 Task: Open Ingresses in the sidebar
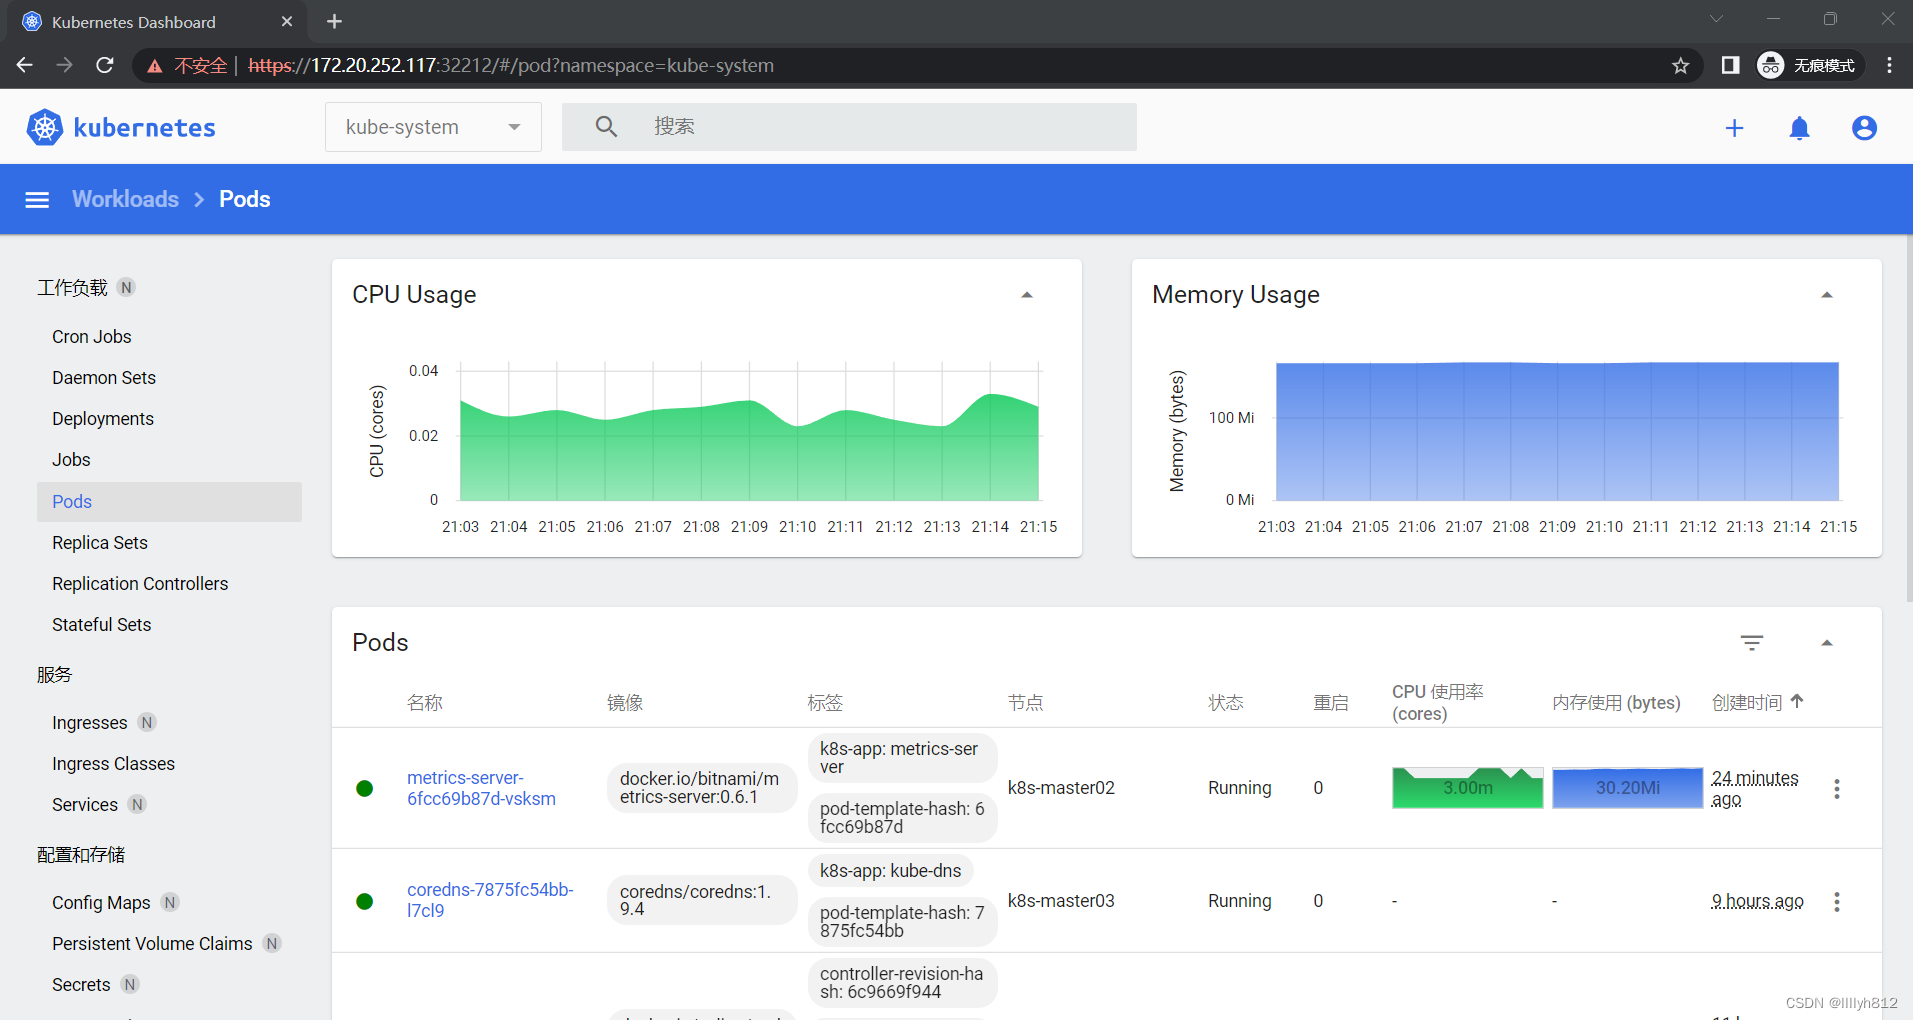coord(90,723)
